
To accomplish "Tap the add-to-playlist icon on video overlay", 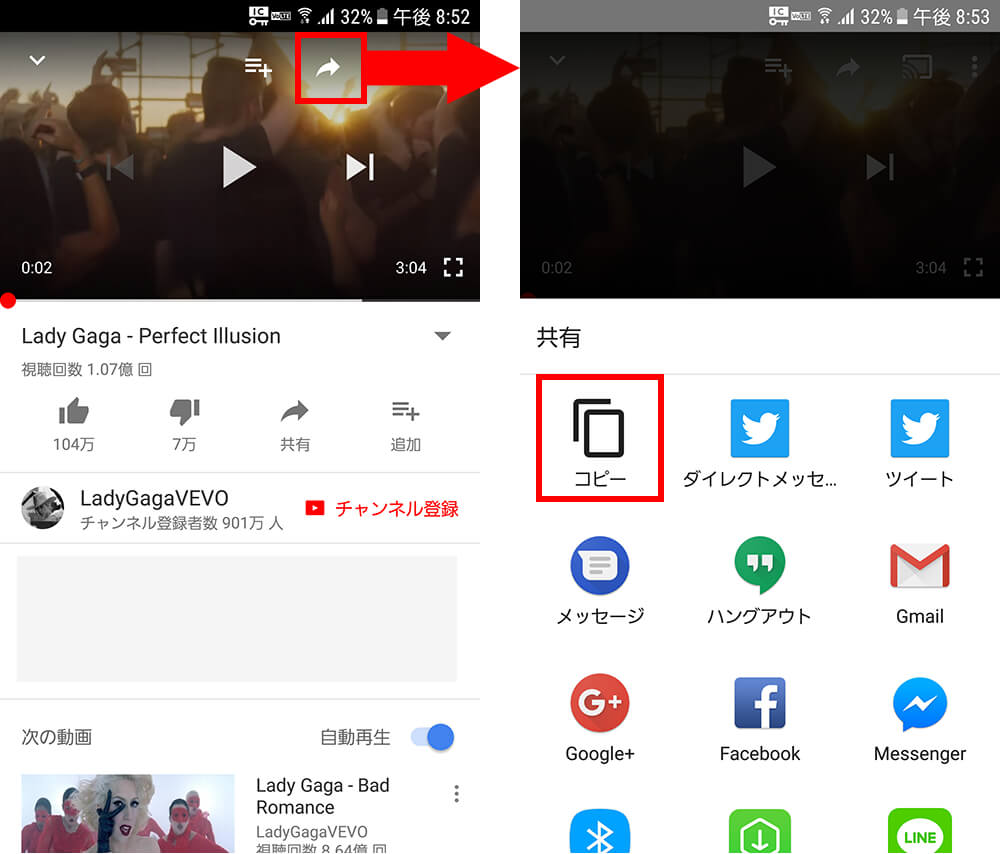I will pyautogui.click(x=258, y=66).
